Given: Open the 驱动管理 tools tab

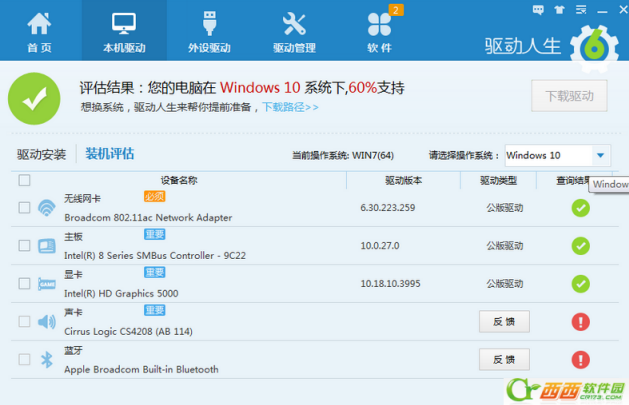Looking at the screenshot, I should [x=294, y=31].
